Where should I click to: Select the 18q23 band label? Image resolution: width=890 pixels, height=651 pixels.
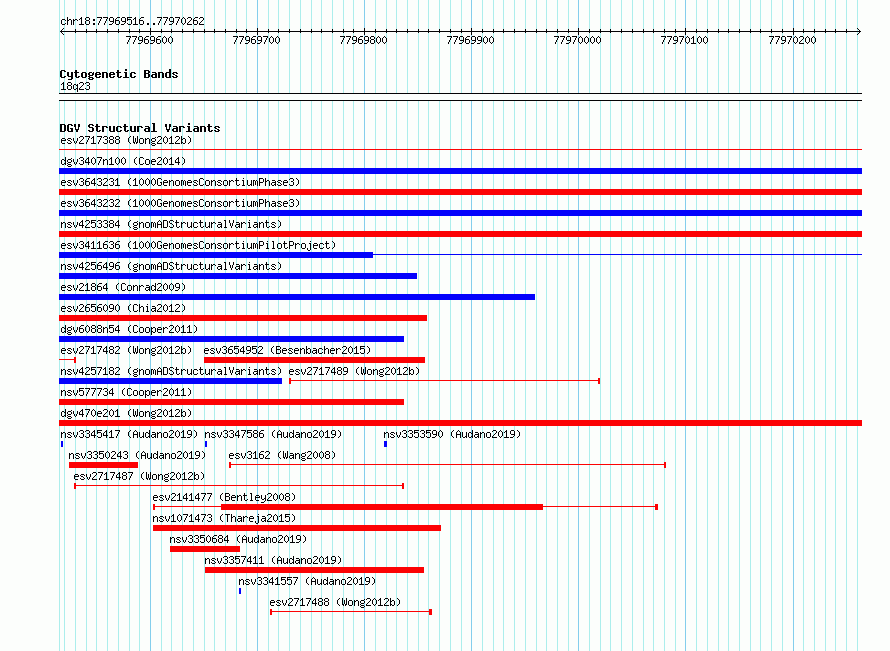click(x=75, y=86)
